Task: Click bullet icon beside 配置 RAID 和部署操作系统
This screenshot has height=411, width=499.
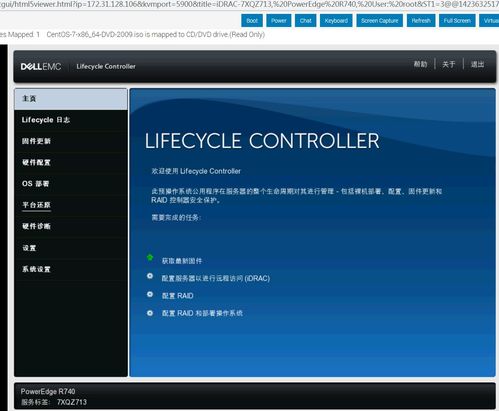Action: pyautogui.click(x=150, y=313)
